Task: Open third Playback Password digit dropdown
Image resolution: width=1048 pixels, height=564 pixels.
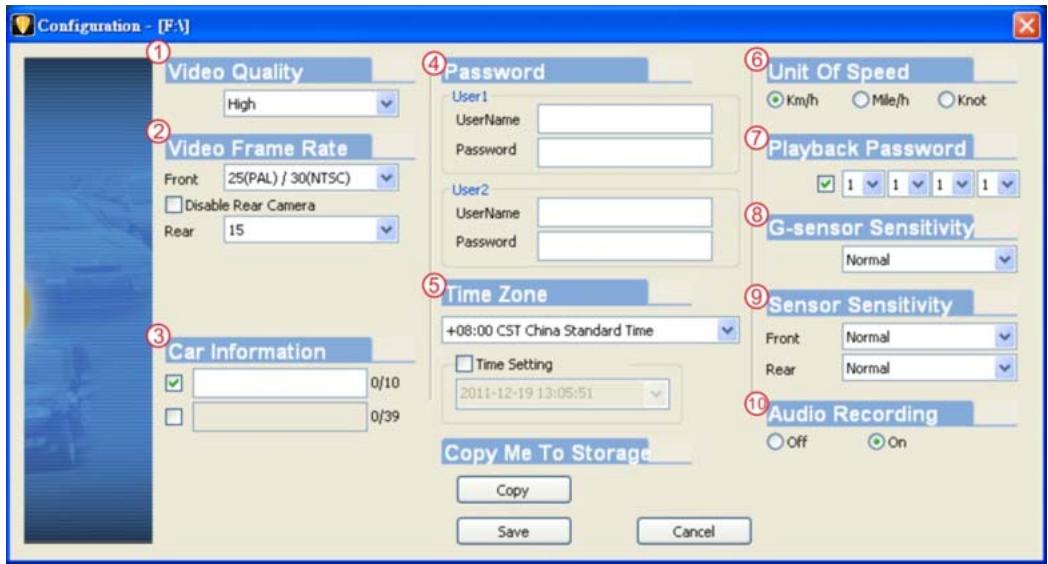Action: click(952, 184)
